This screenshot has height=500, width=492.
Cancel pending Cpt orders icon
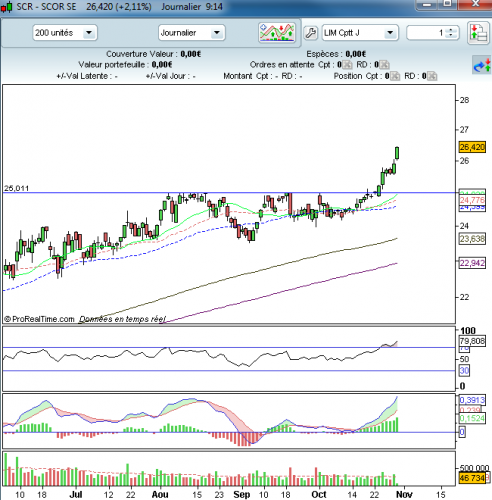pyautogui.click(x=347, y=65)
